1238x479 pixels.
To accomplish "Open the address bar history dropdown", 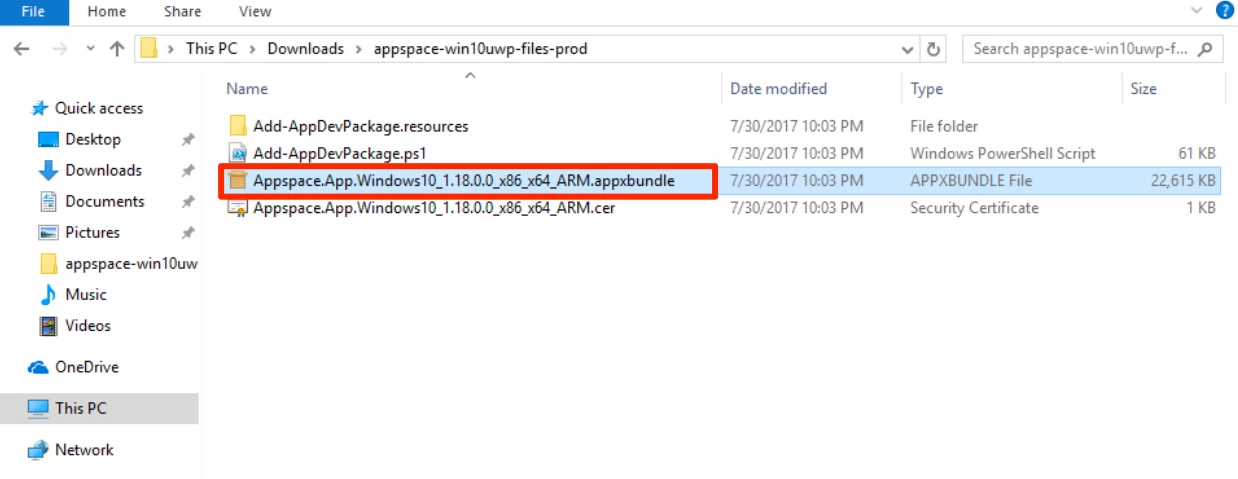I will (x=908, y=49).
